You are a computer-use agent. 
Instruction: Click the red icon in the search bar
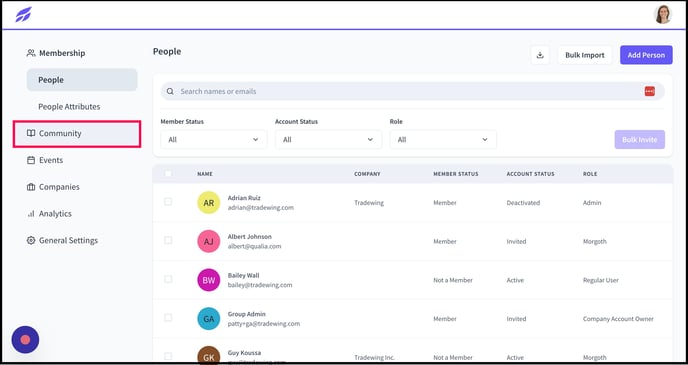coord(649,91)
